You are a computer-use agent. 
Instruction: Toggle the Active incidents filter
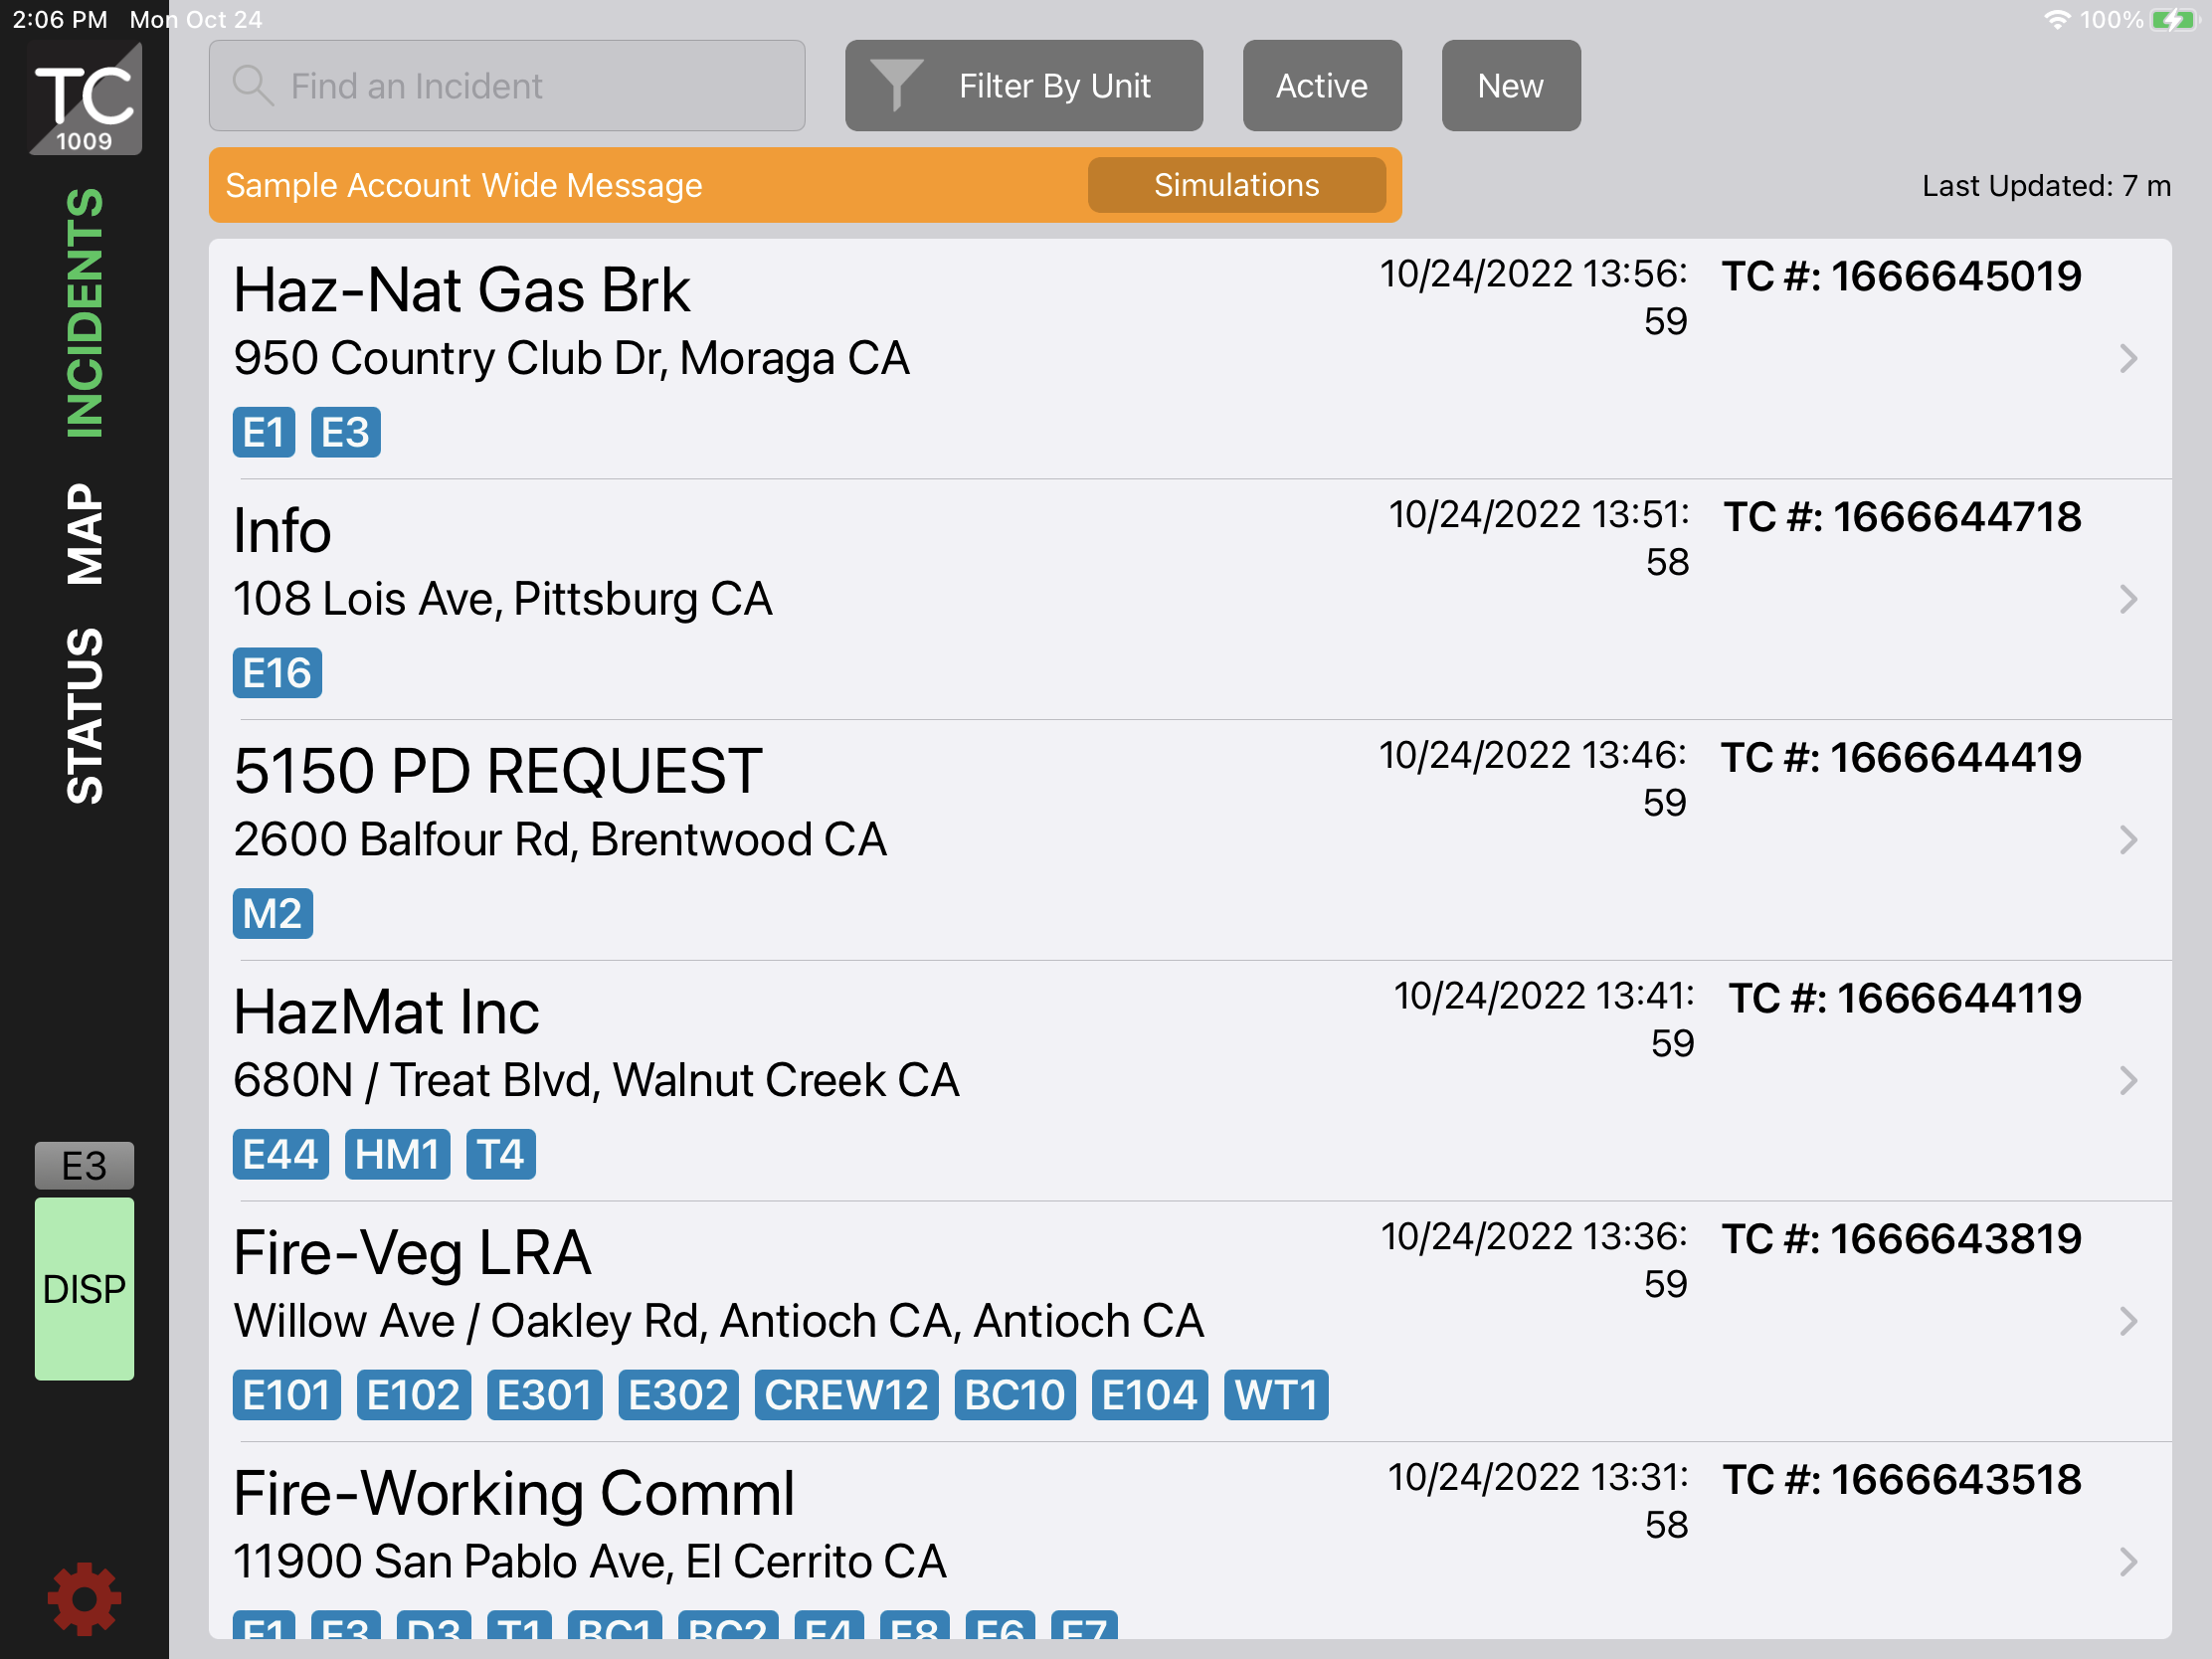point(1321,86)
